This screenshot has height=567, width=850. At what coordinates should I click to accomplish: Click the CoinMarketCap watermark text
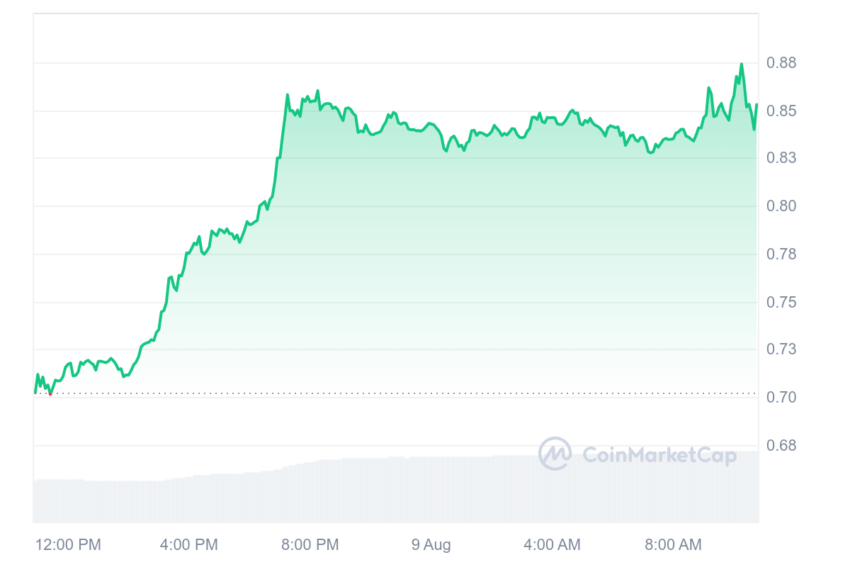660,455
